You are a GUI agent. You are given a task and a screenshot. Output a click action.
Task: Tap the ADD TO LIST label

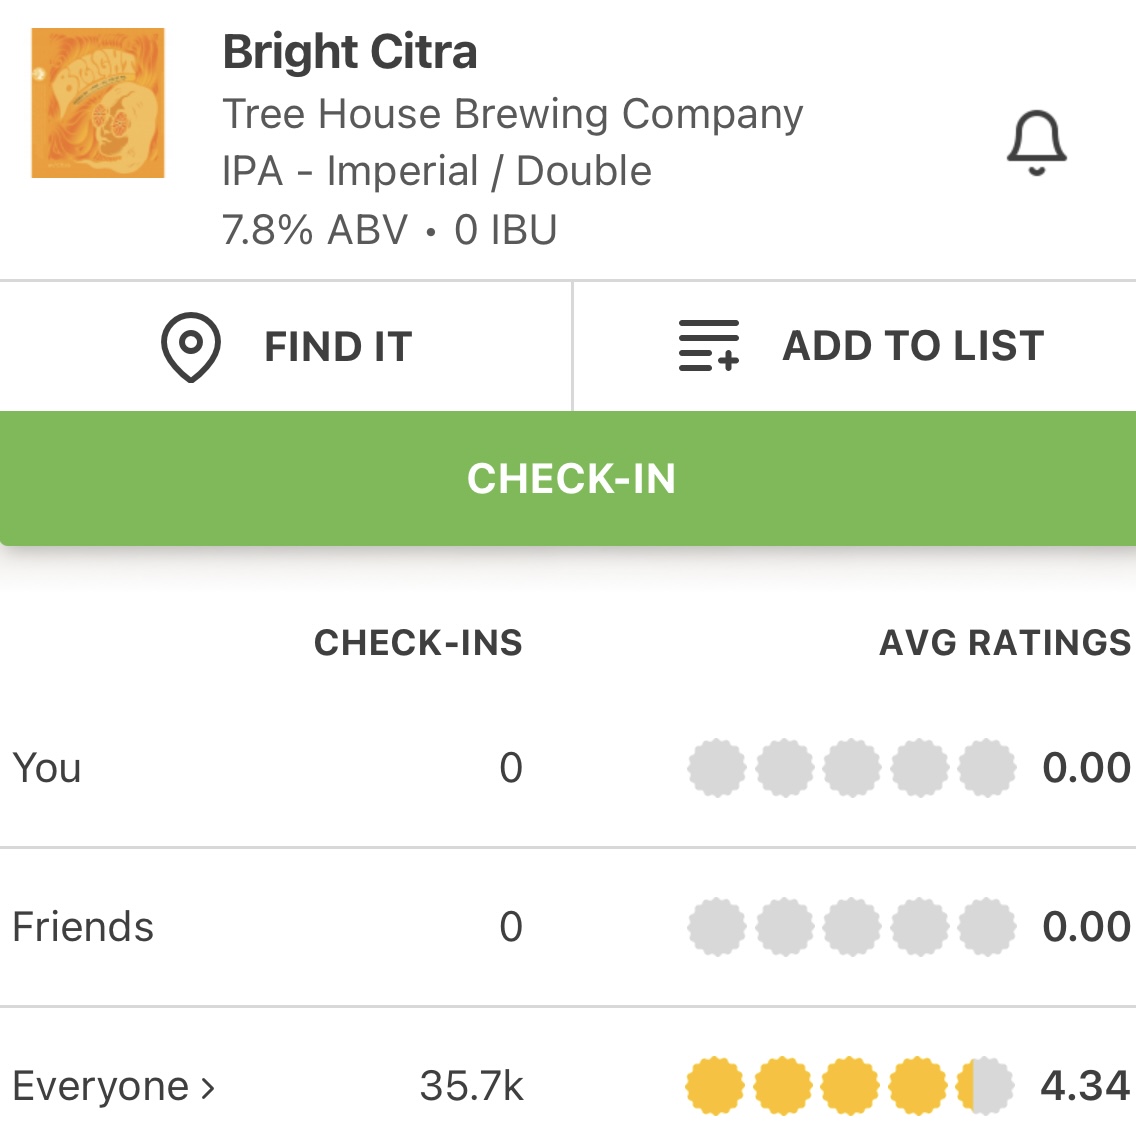(913, 346)
